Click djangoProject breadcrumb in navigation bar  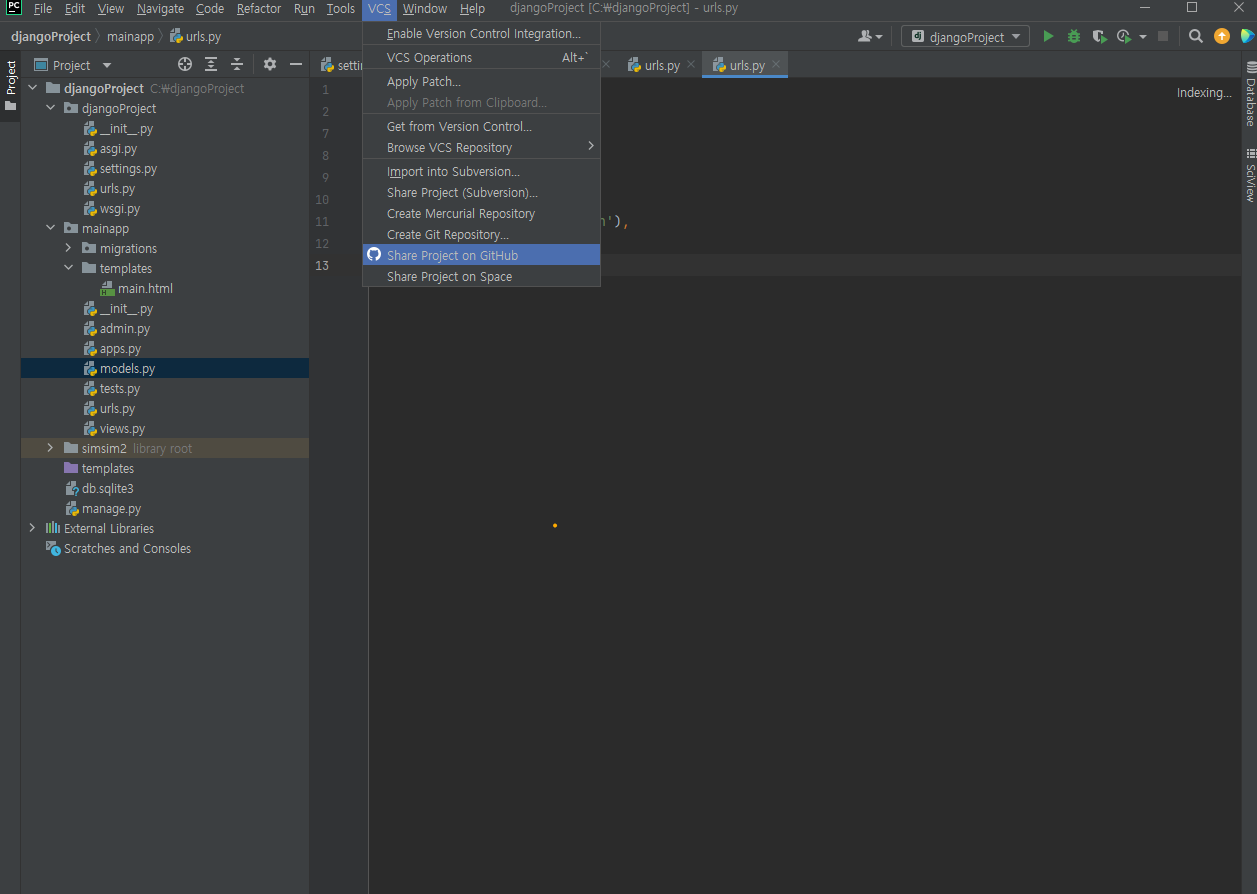click(x=51, y=37)
